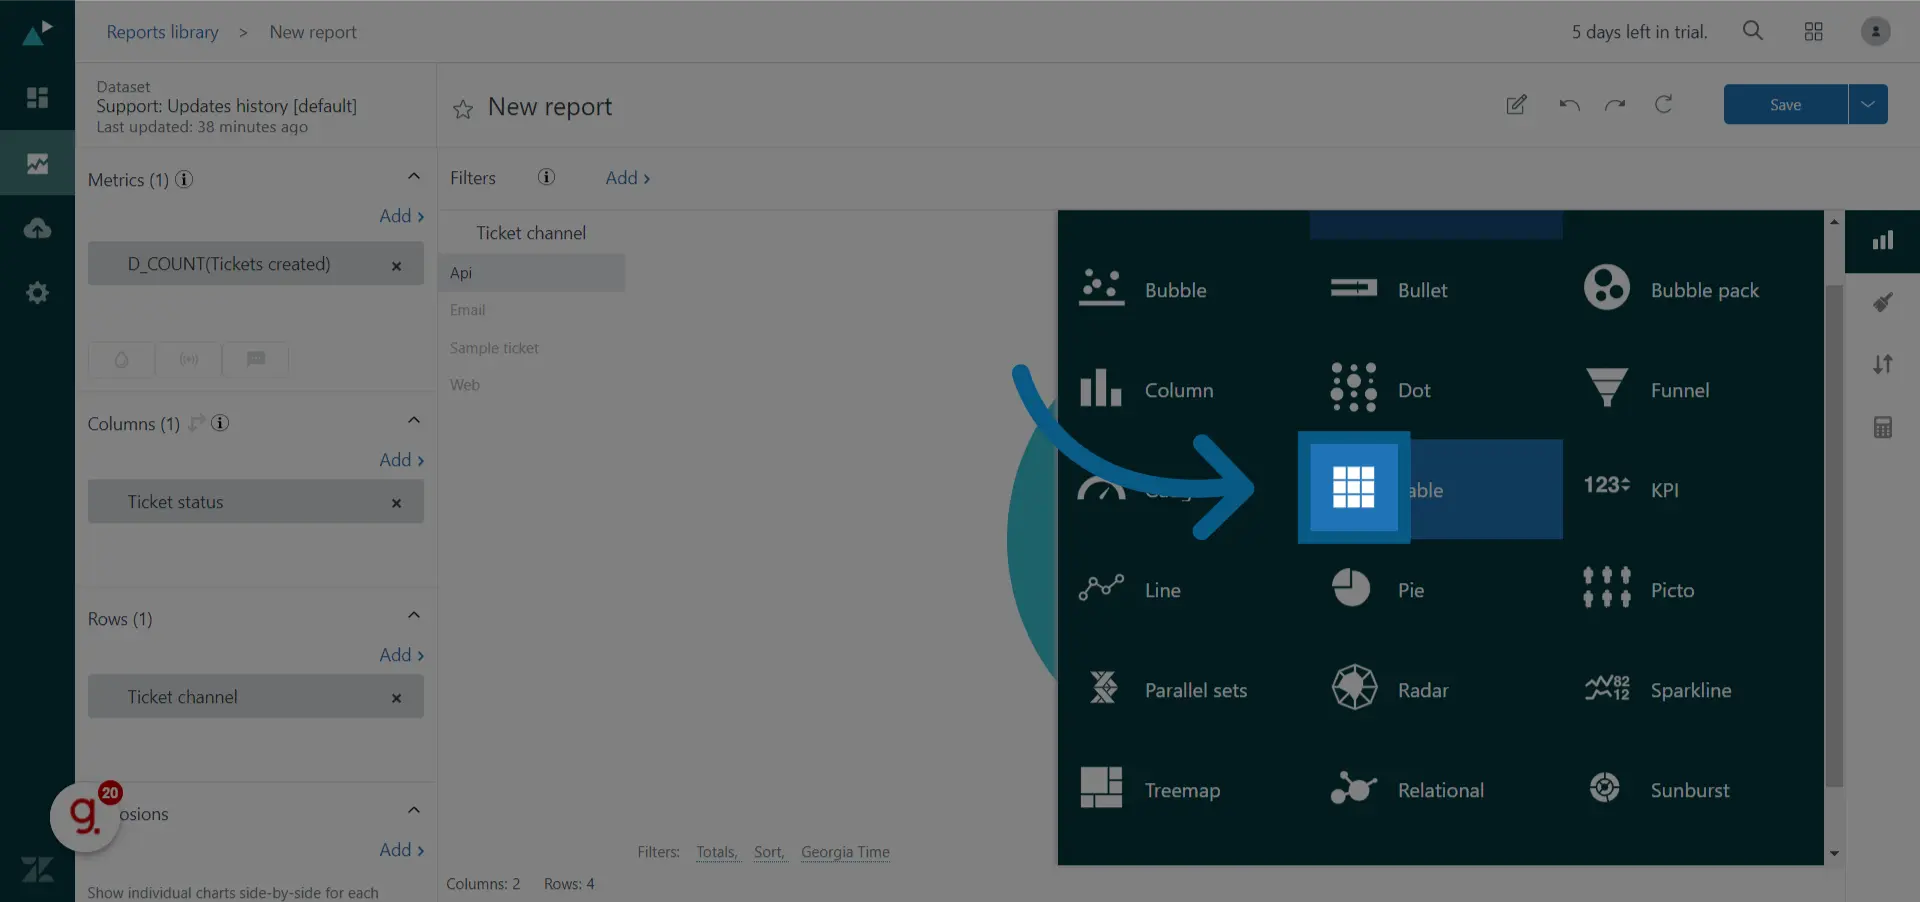Star the New report as favorite

463,109
